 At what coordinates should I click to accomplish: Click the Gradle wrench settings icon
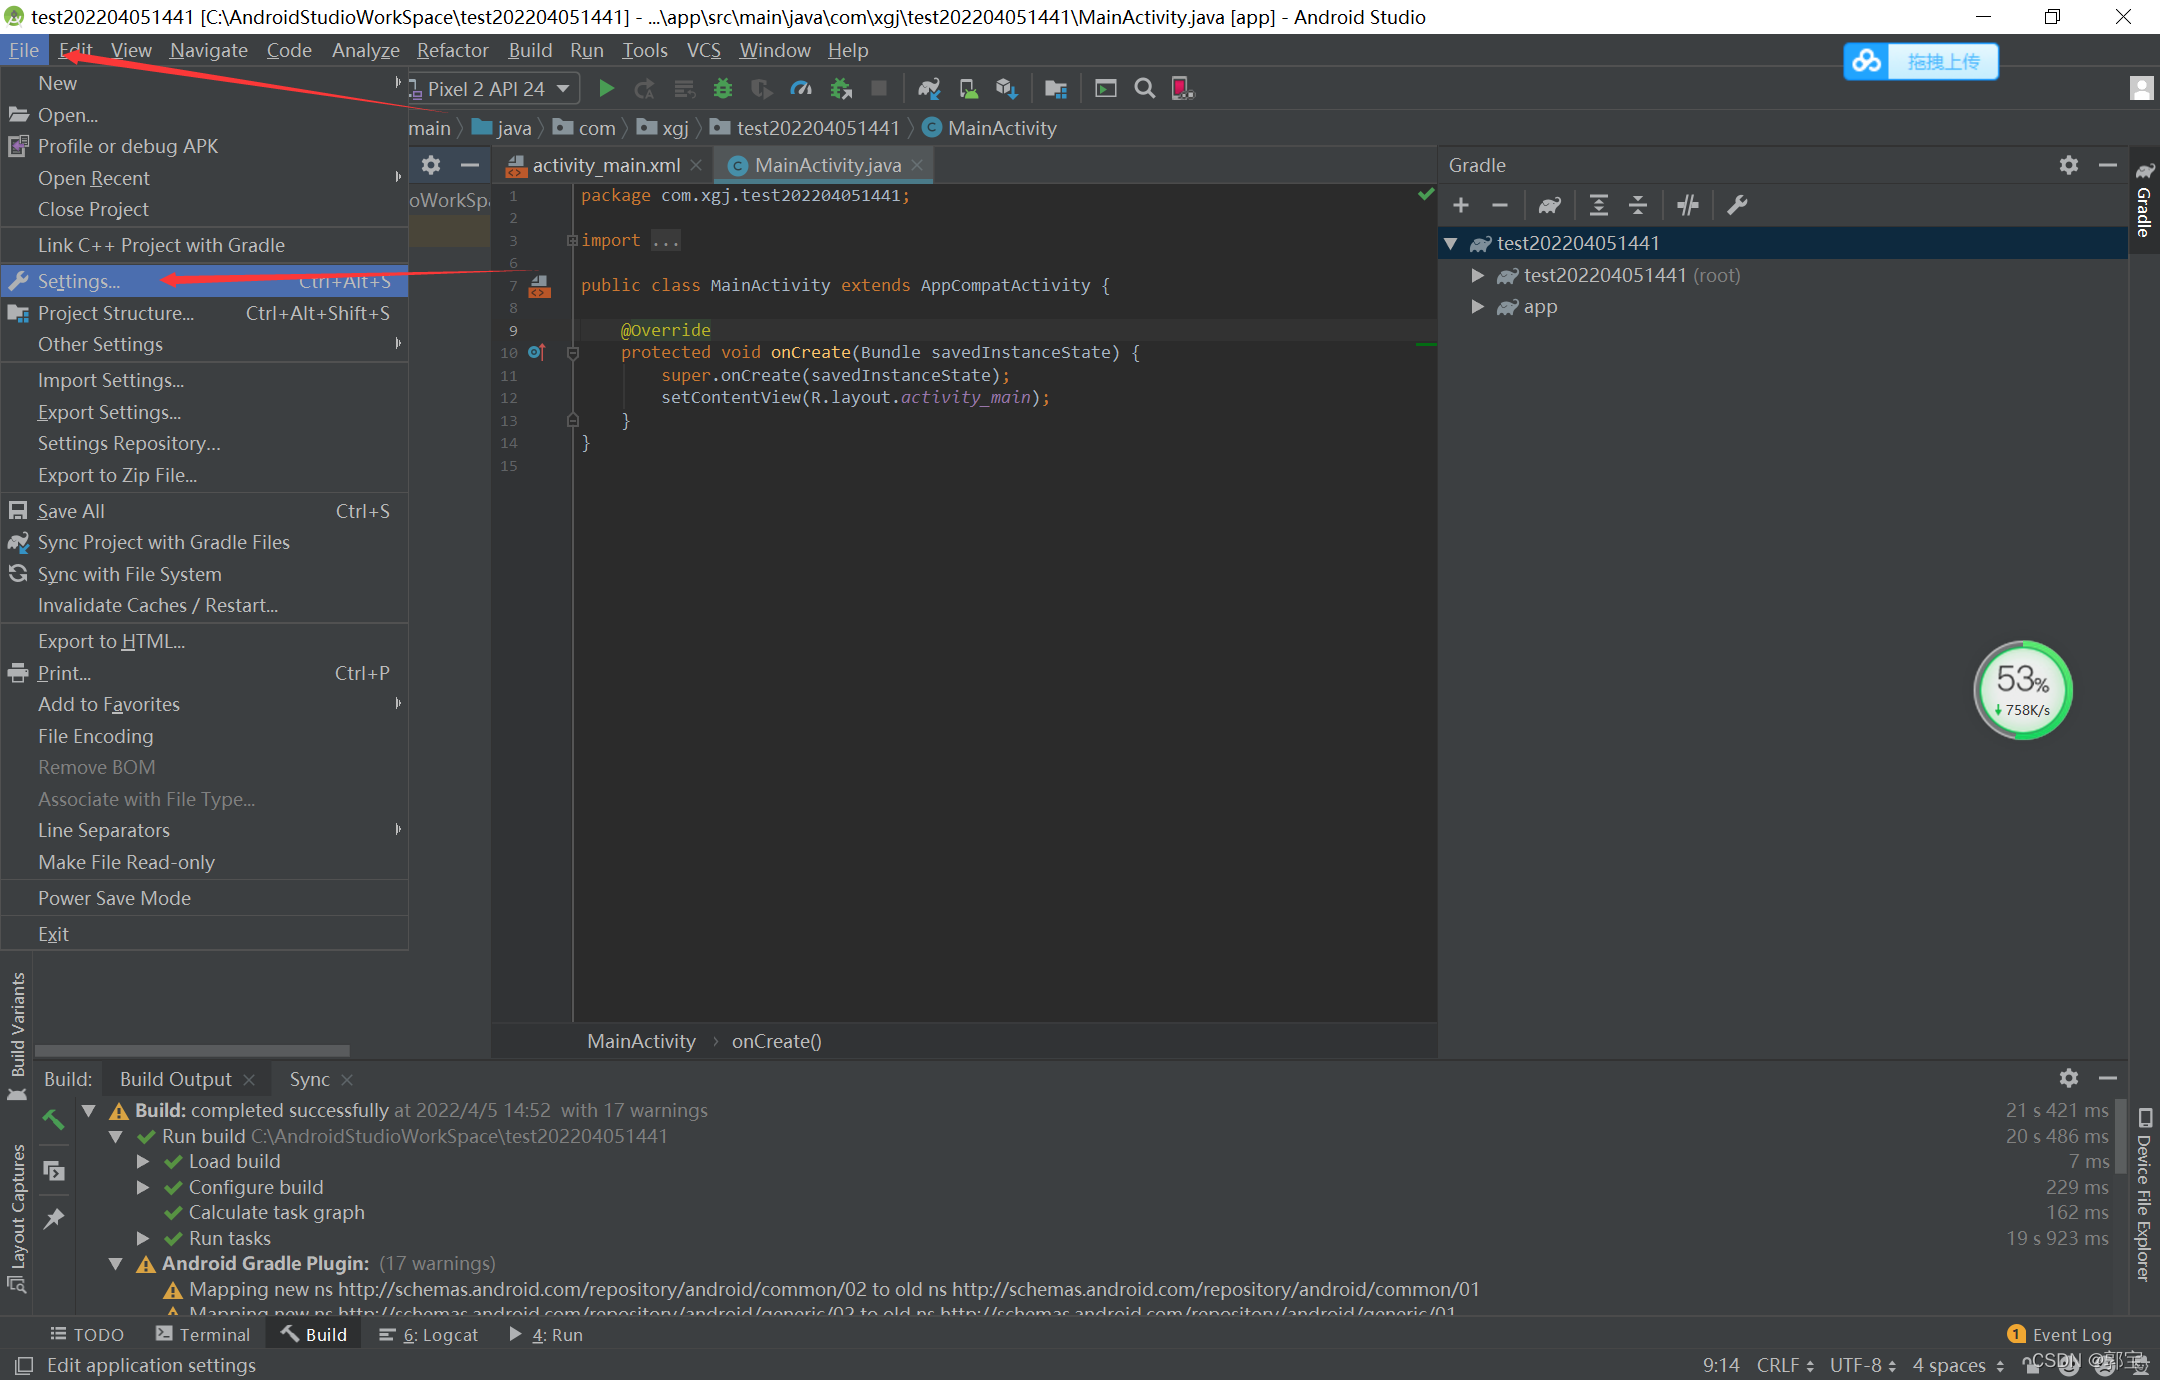(x=1737, y=205)
